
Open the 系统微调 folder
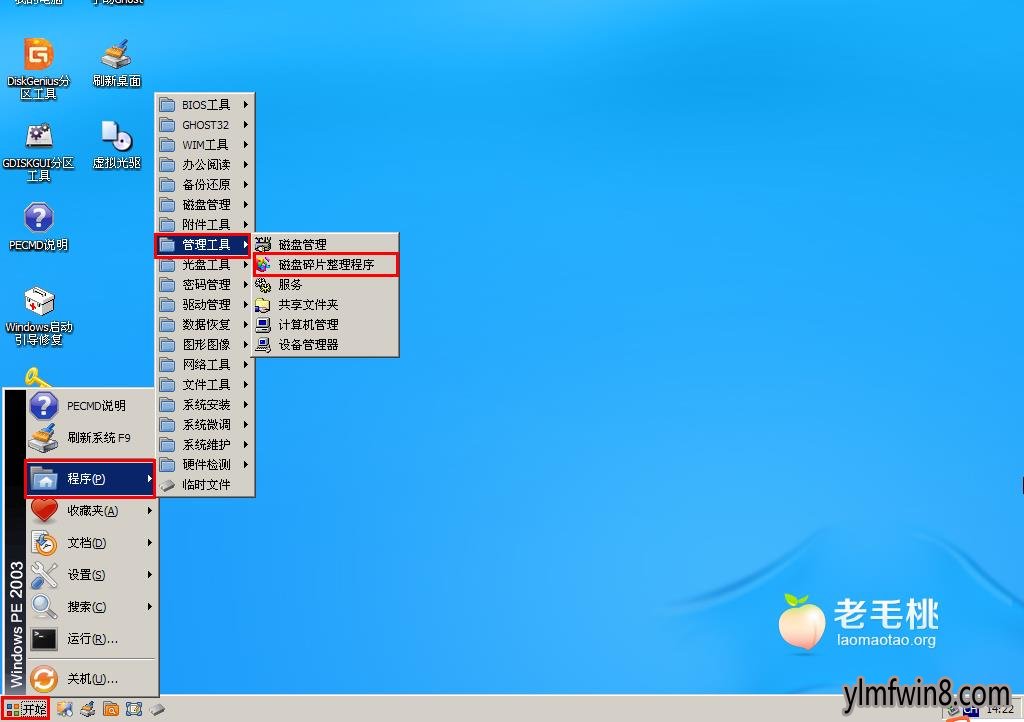tap(204, 424)
